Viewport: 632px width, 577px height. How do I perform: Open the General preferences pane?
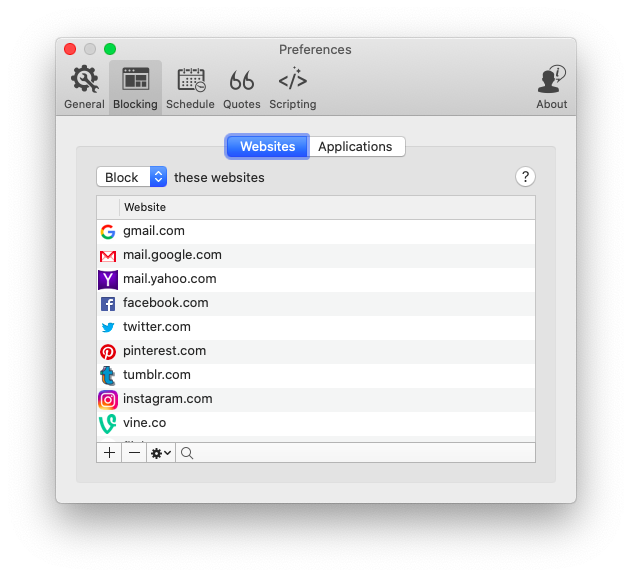[84, 87]
